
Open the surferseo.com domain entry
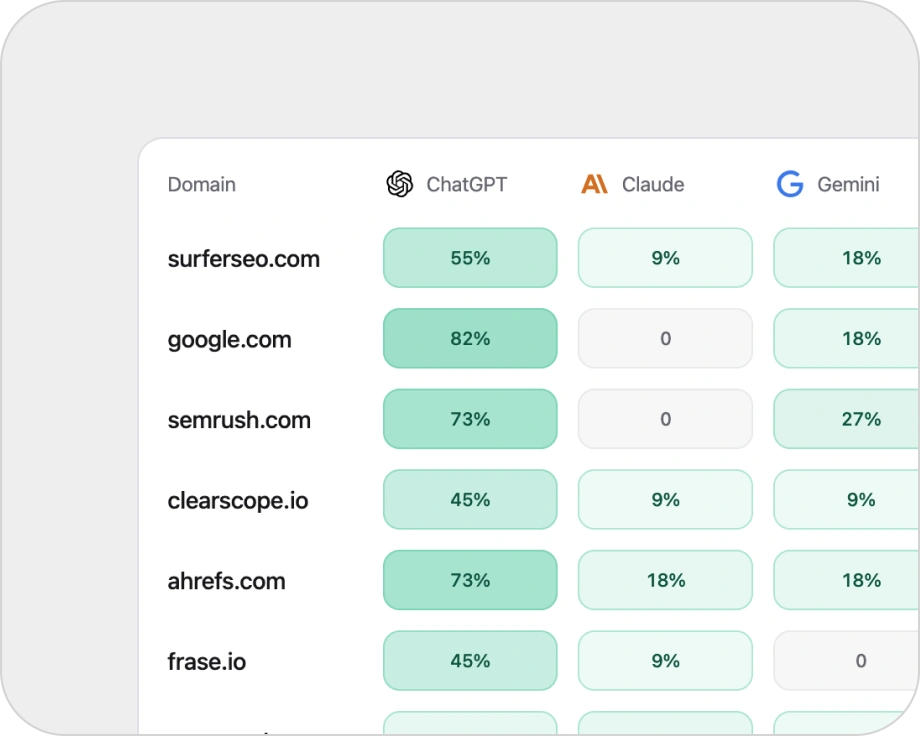[243, 258]
